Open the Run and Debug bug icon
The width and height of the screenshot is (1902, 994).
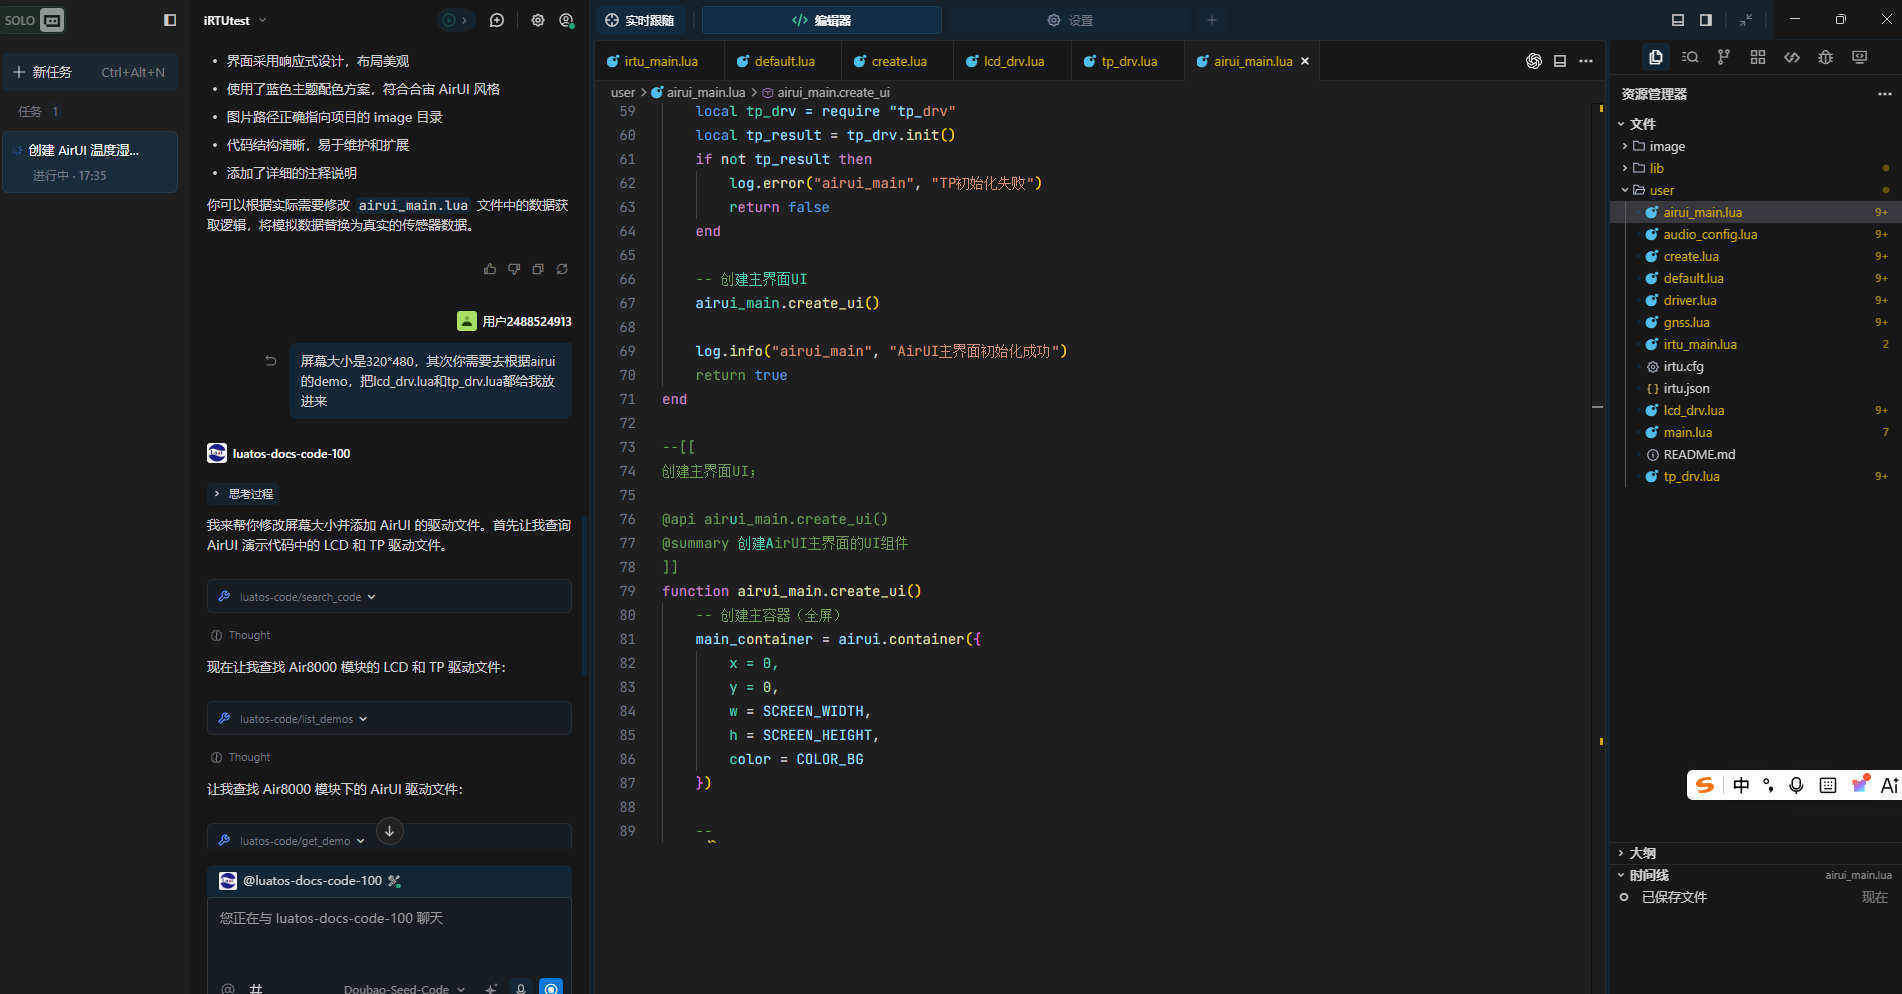(1826, 57)
